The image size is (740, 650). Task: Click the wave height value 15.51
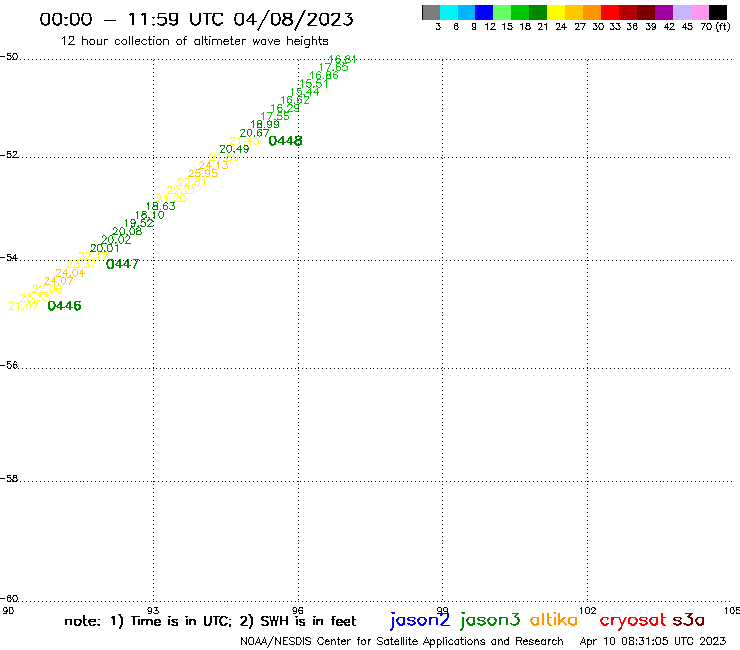point(314,84)
